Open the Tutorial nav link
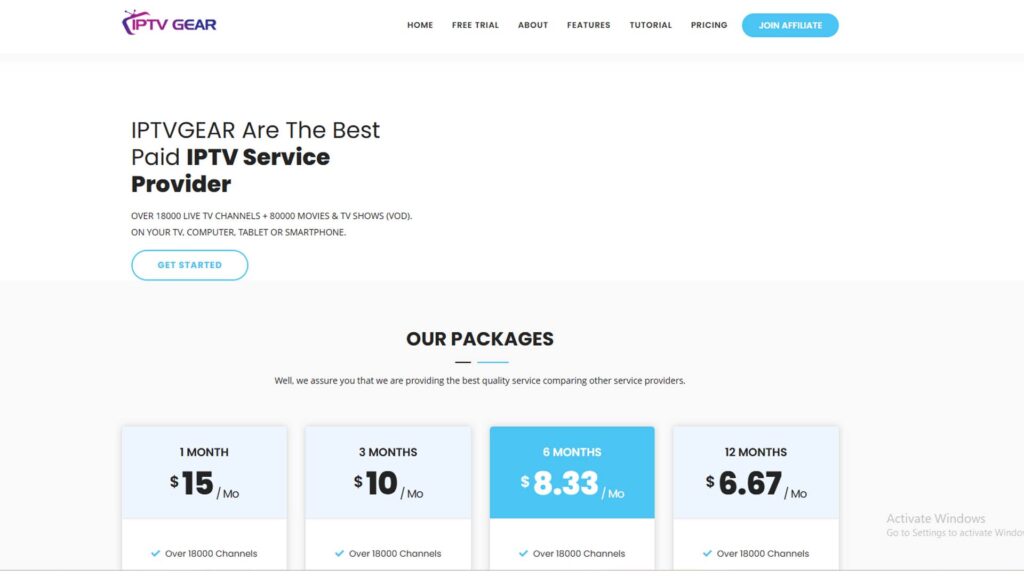The height and width of the screenshot is (576, 1024). tap(650, 25)
